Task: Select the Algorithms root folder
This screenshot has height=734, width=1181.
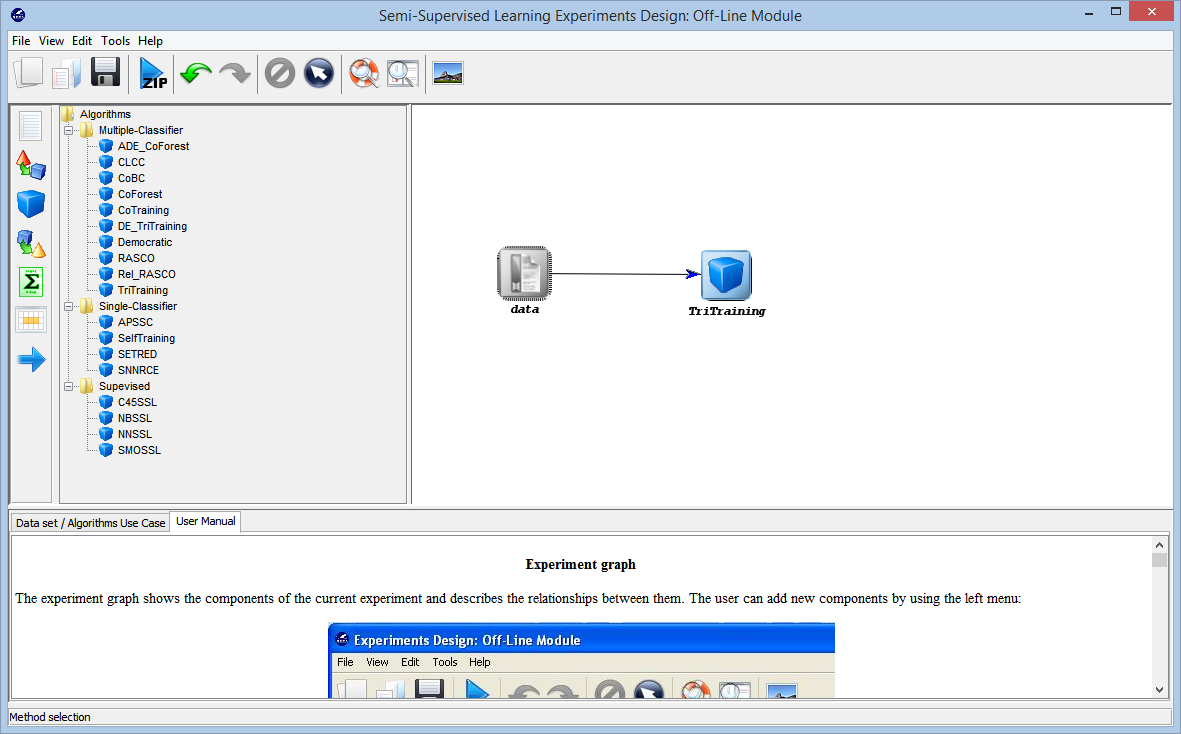Action: 105,114
